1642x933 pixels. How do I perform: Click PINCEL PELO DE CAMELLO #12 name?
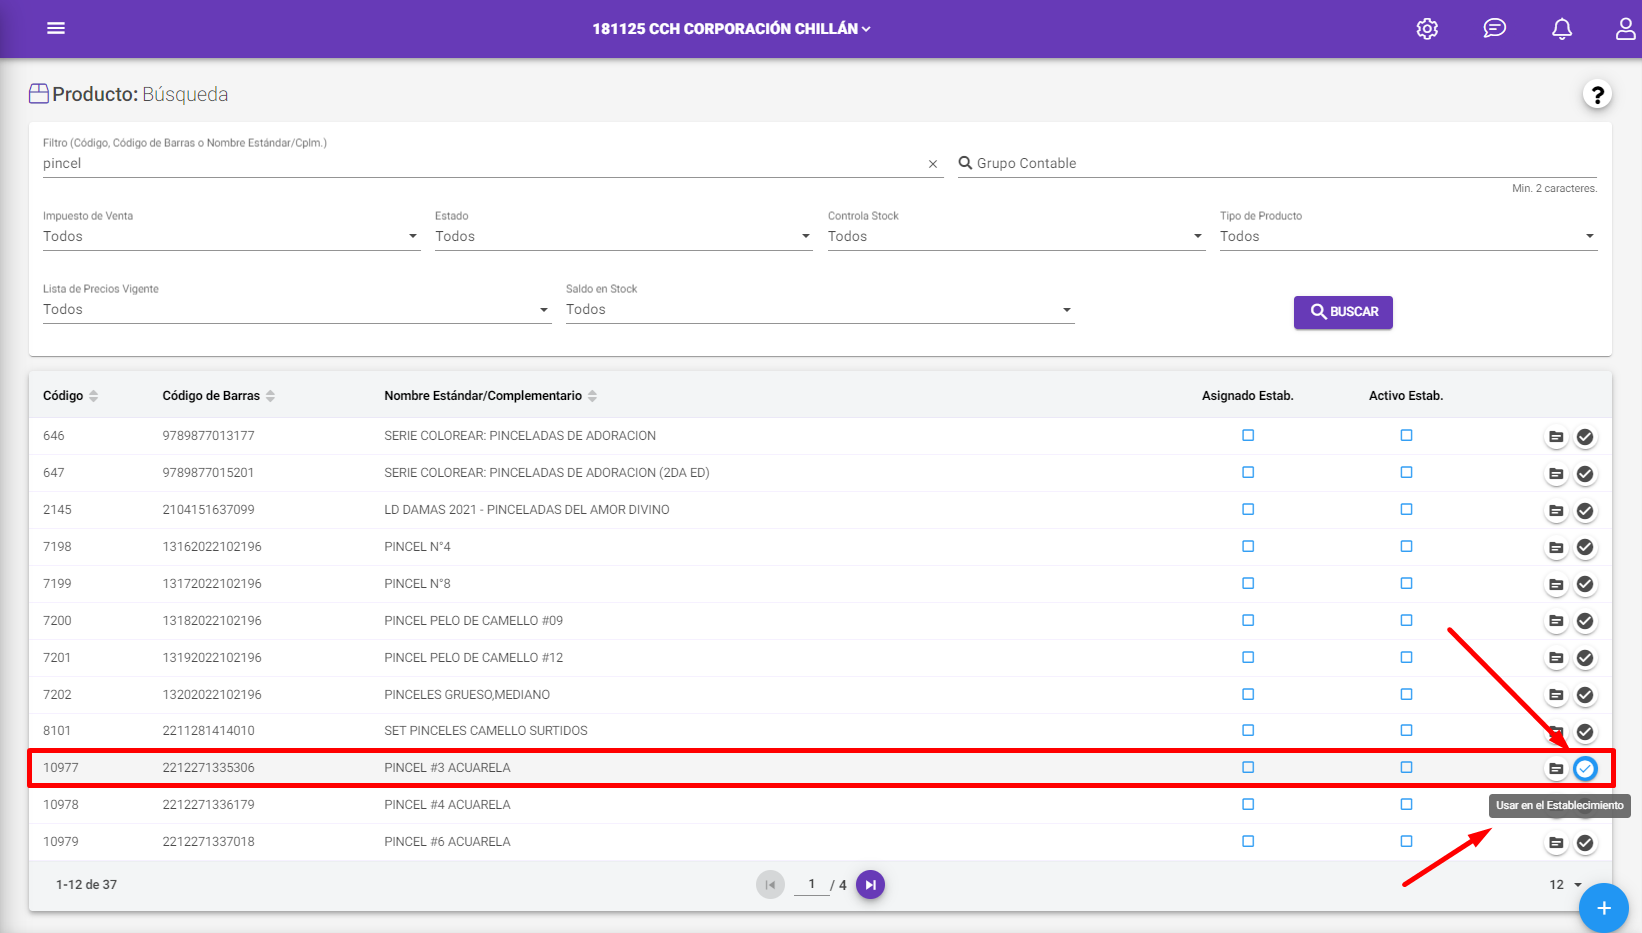point(473,658)
